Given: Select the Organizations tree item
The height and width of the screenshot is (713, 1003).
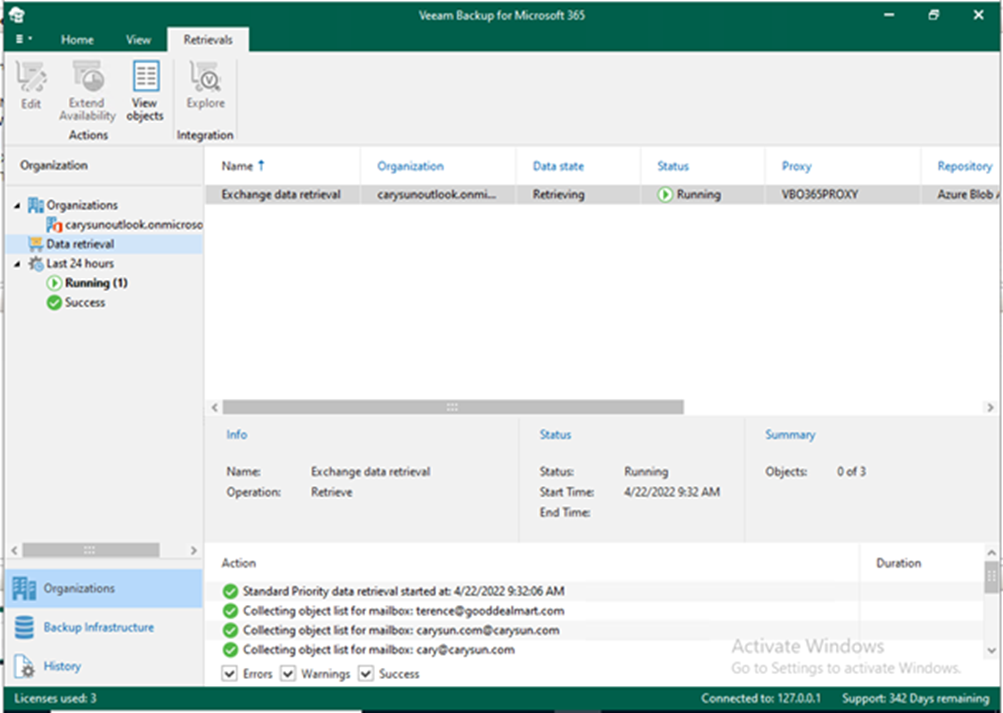Looking at the screenshot, I should (x=82, y=205).
